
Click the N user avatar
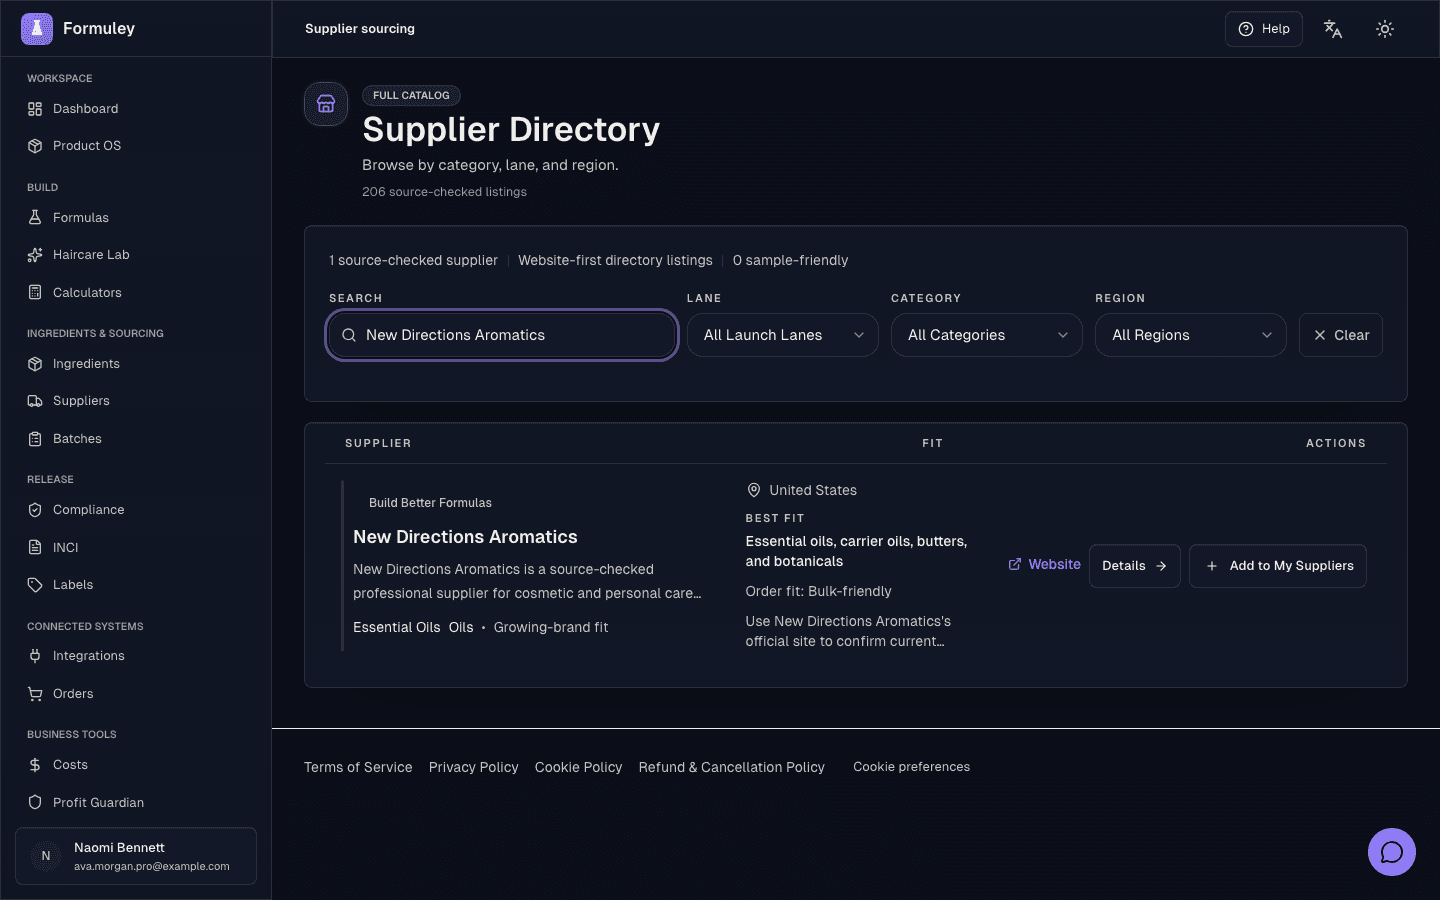(46, 856)
